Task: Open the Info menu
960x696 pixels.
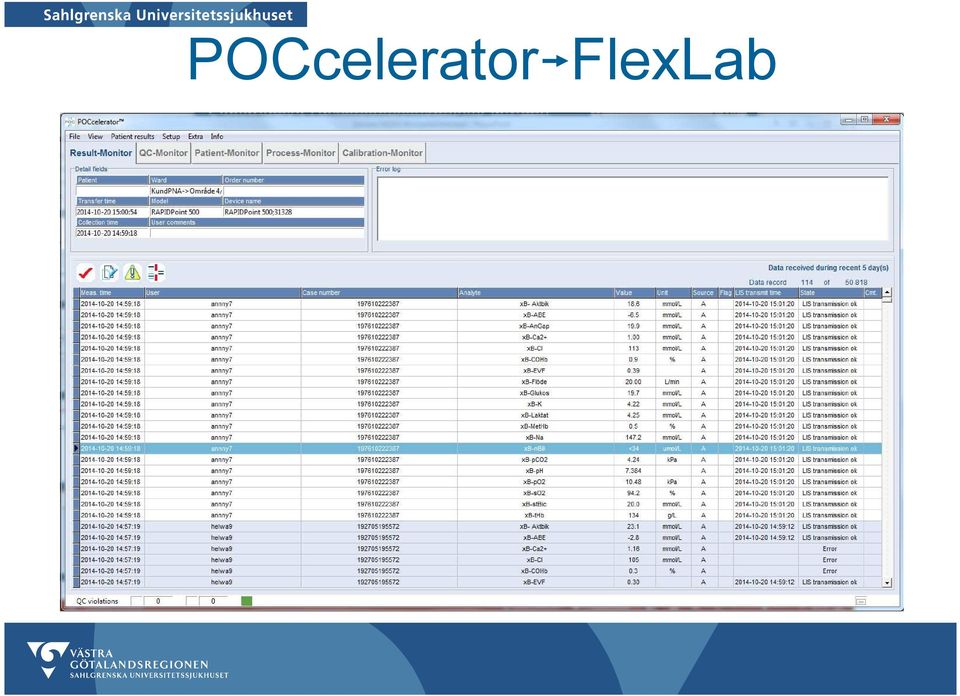Action: tap(217, 137)
